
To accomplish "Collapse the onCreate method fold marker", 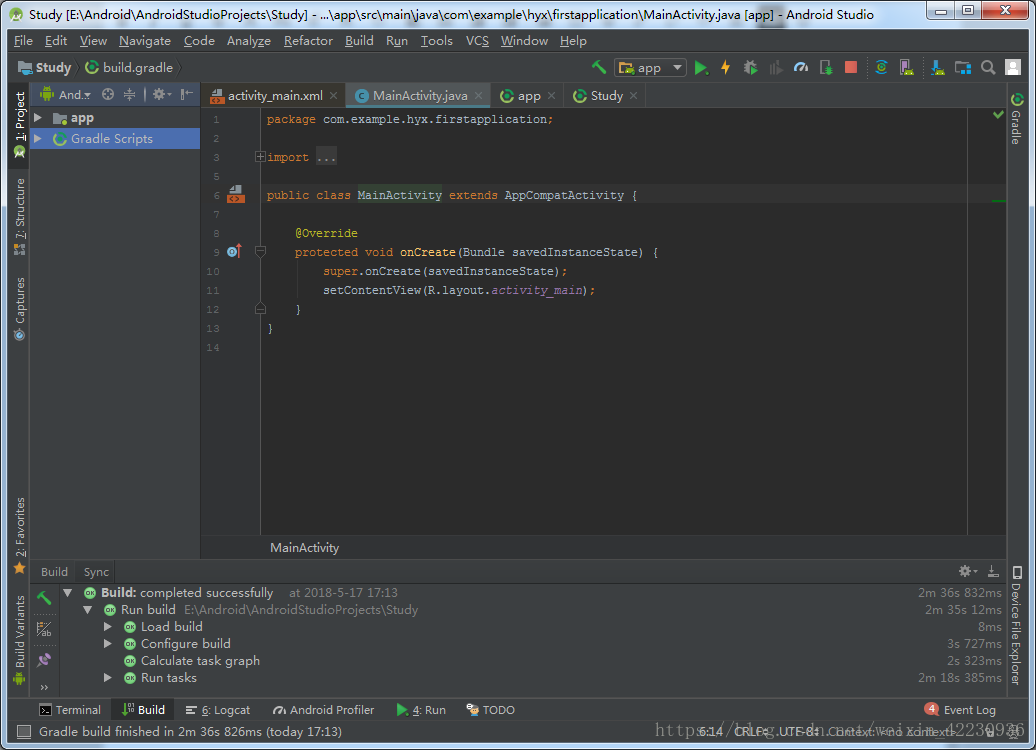I will point(260,252).
